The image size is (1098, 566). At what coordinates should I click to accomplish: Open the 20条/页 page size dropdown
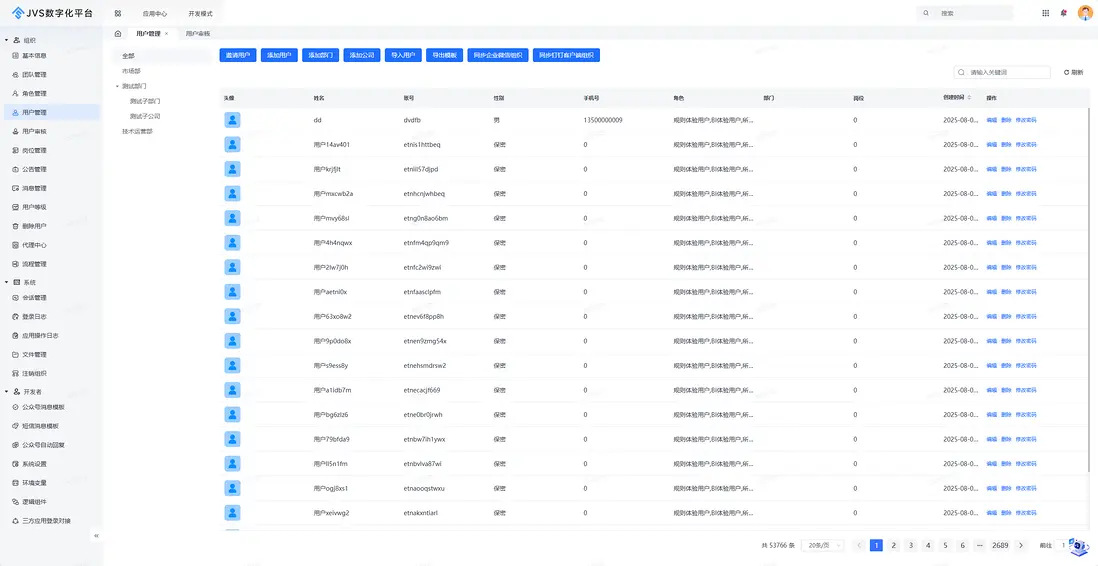[x=824, y=545]
